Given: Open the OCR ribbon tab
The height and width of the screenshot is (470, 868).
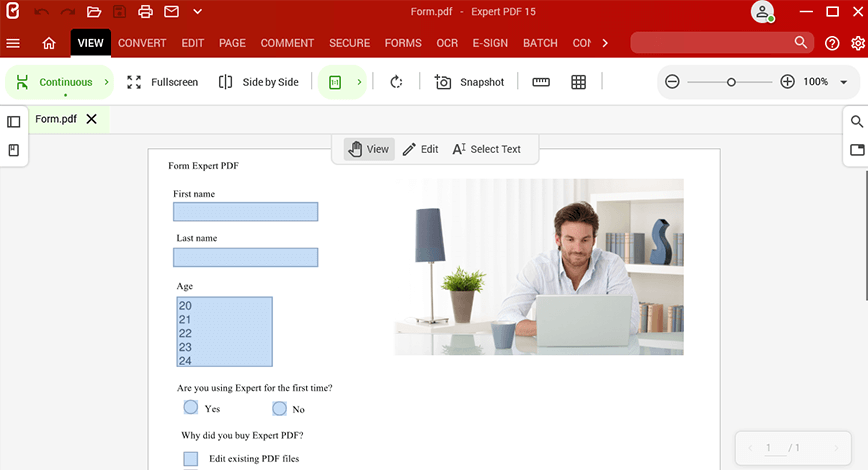Looking at the screenshot, I should [x=447, y=43].
